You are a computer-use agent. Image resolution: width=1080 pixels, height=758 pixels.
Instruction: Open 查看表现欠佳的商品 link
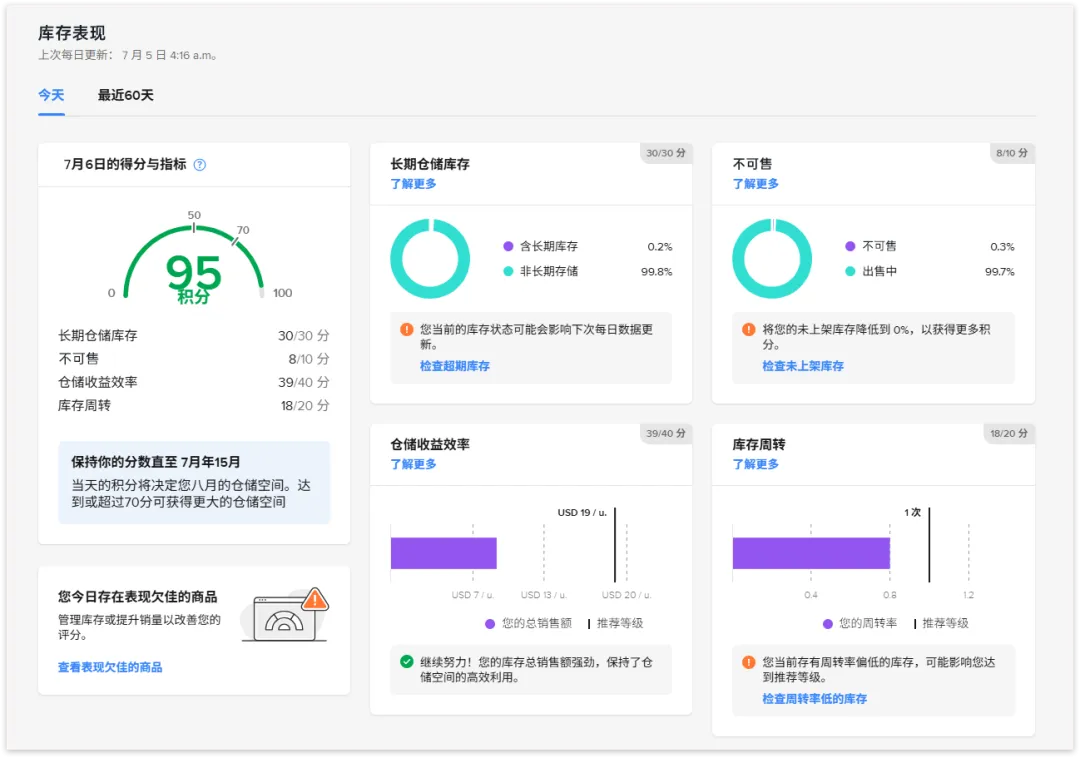pyautogui.click(x=110, y=666)
